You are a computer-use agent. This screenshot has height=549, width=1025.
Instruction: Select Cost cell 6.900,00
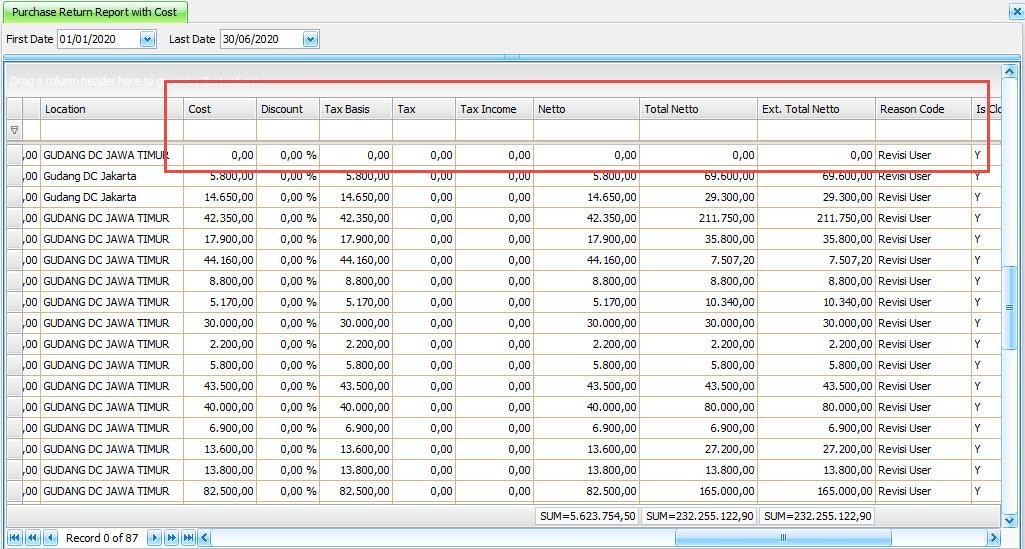[x=220, y=428]
